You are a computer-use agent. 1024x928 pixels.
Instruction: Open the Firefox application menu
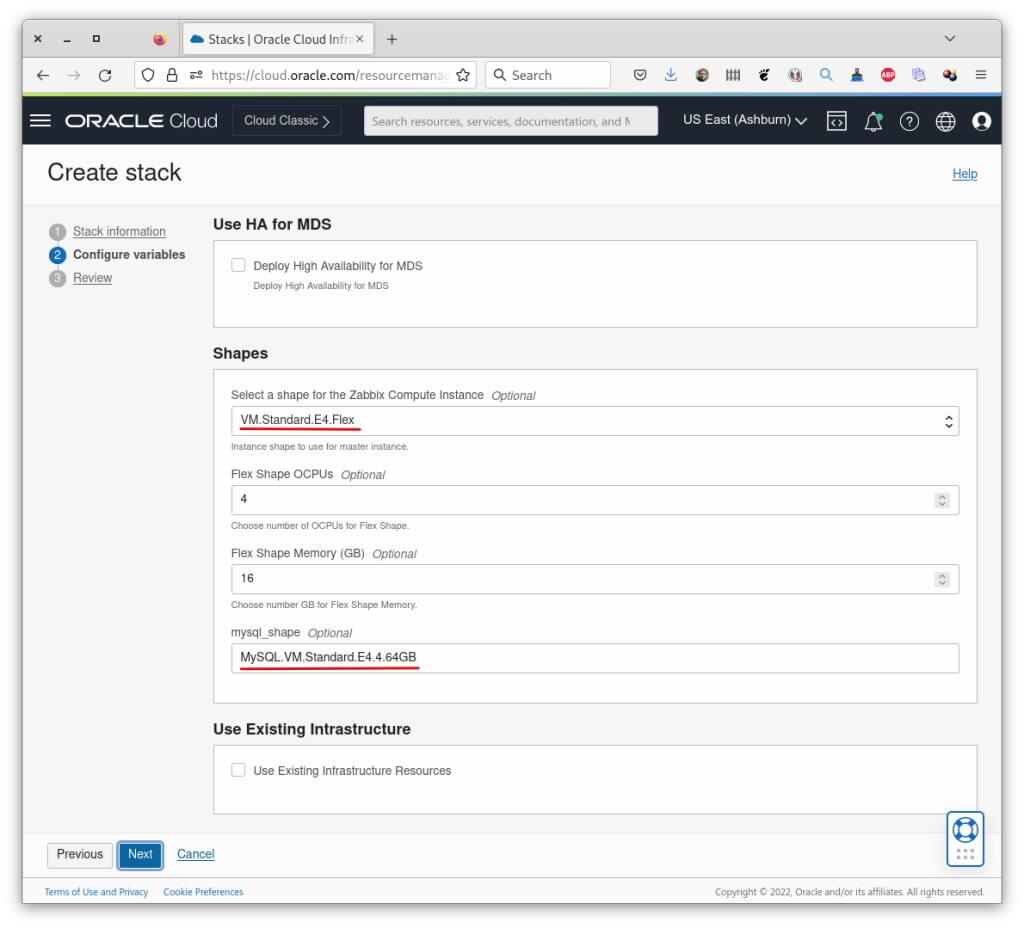pyautogui.click(x=980, y=75)
